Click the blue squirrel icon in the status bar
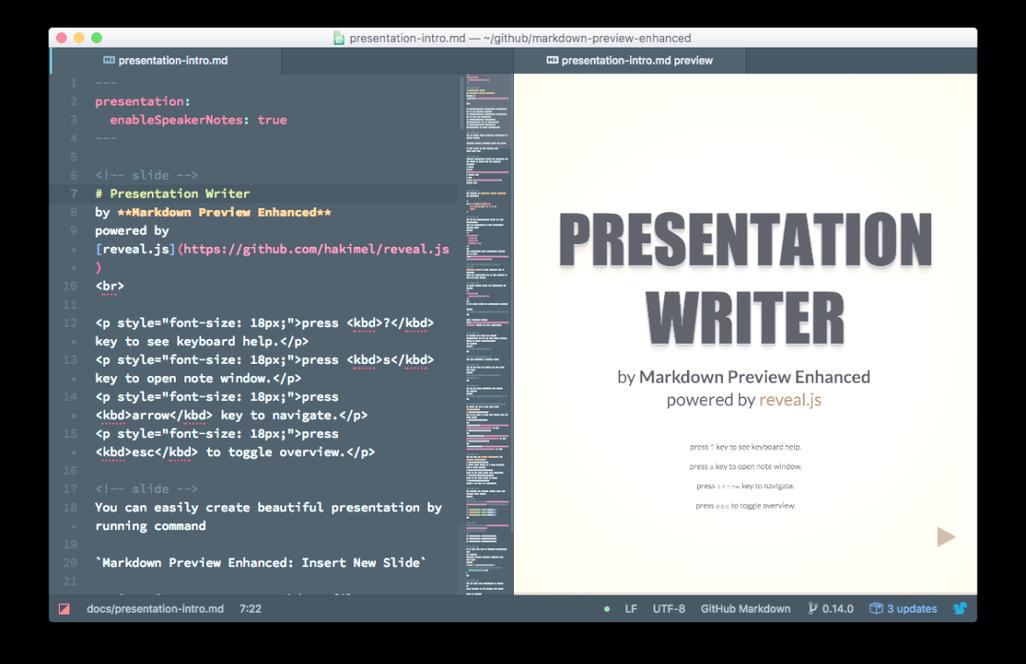Image resolution: width=1026 pixels, height=664 pixels. [960, 608]
